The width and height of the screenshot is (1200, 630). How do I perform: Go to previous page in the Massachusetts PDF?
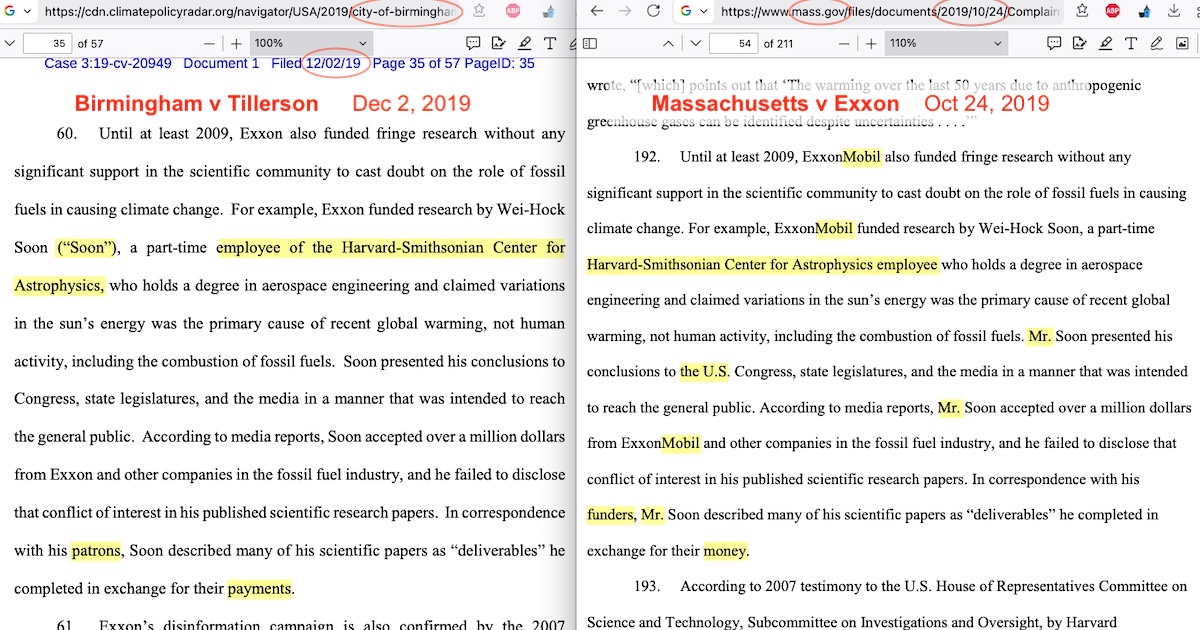(x=668, y=44)
